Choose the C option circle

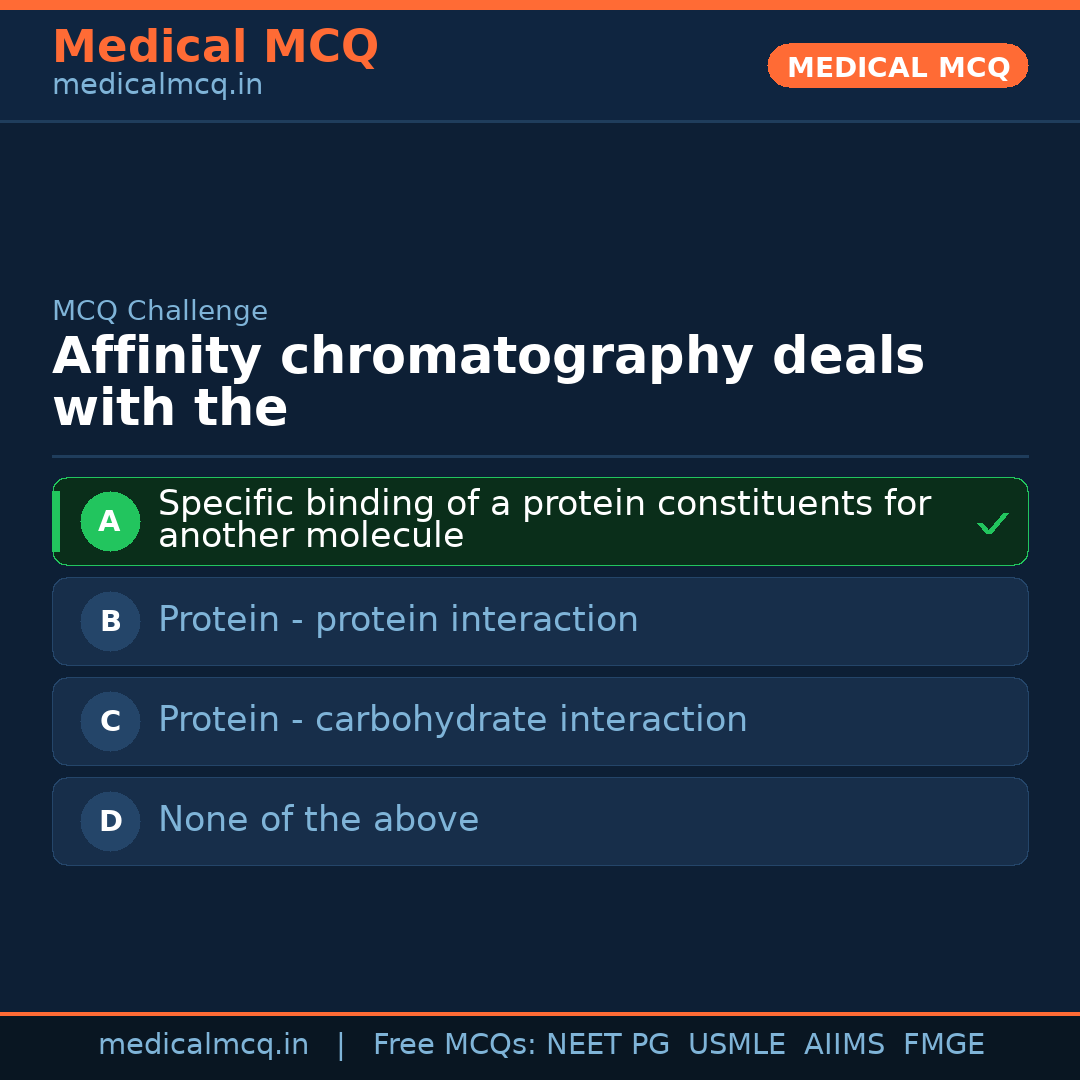pos(110,721)
